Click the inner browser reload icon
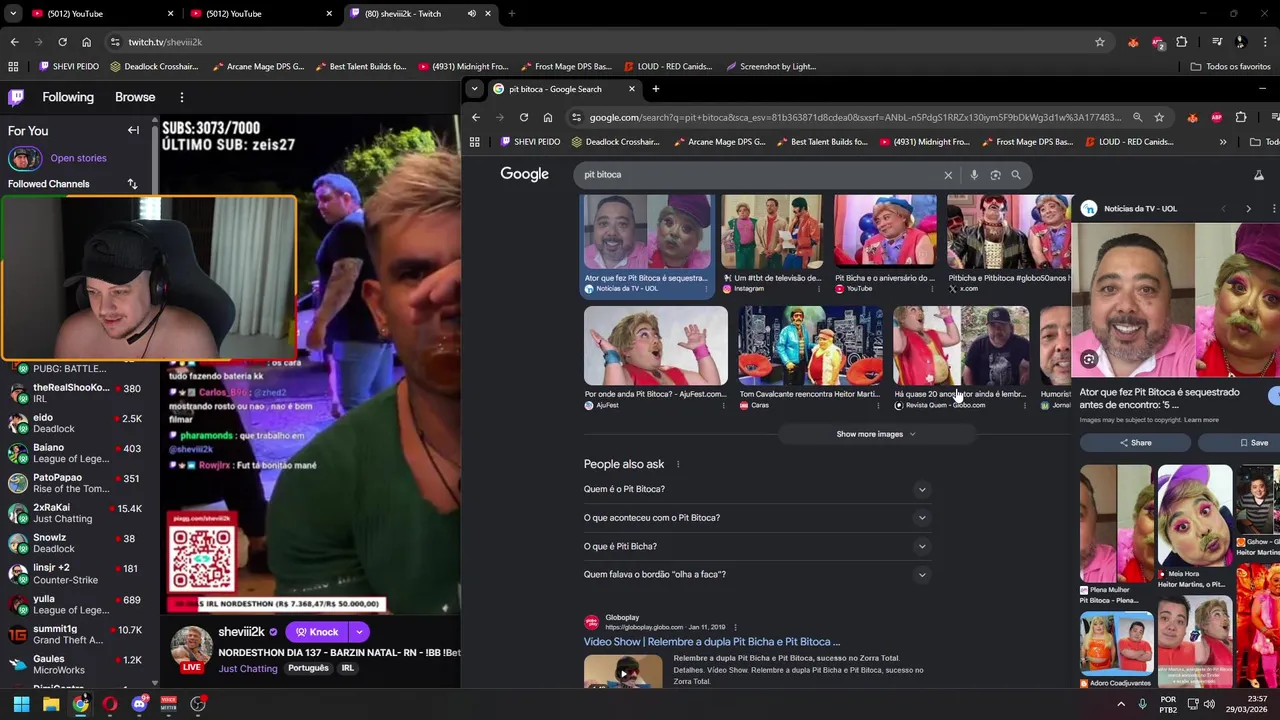 pos(523,117)
